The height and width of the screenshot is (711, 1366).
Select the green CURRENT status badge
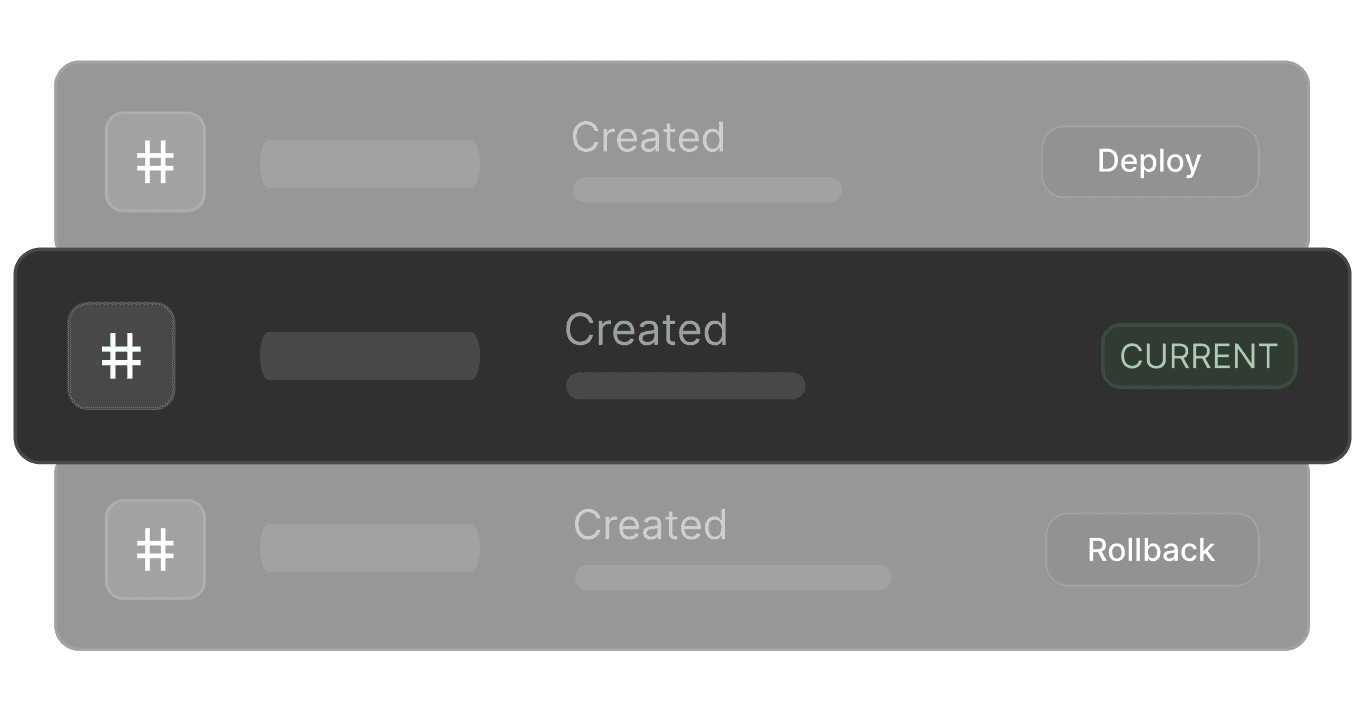tap(1198, 356)
